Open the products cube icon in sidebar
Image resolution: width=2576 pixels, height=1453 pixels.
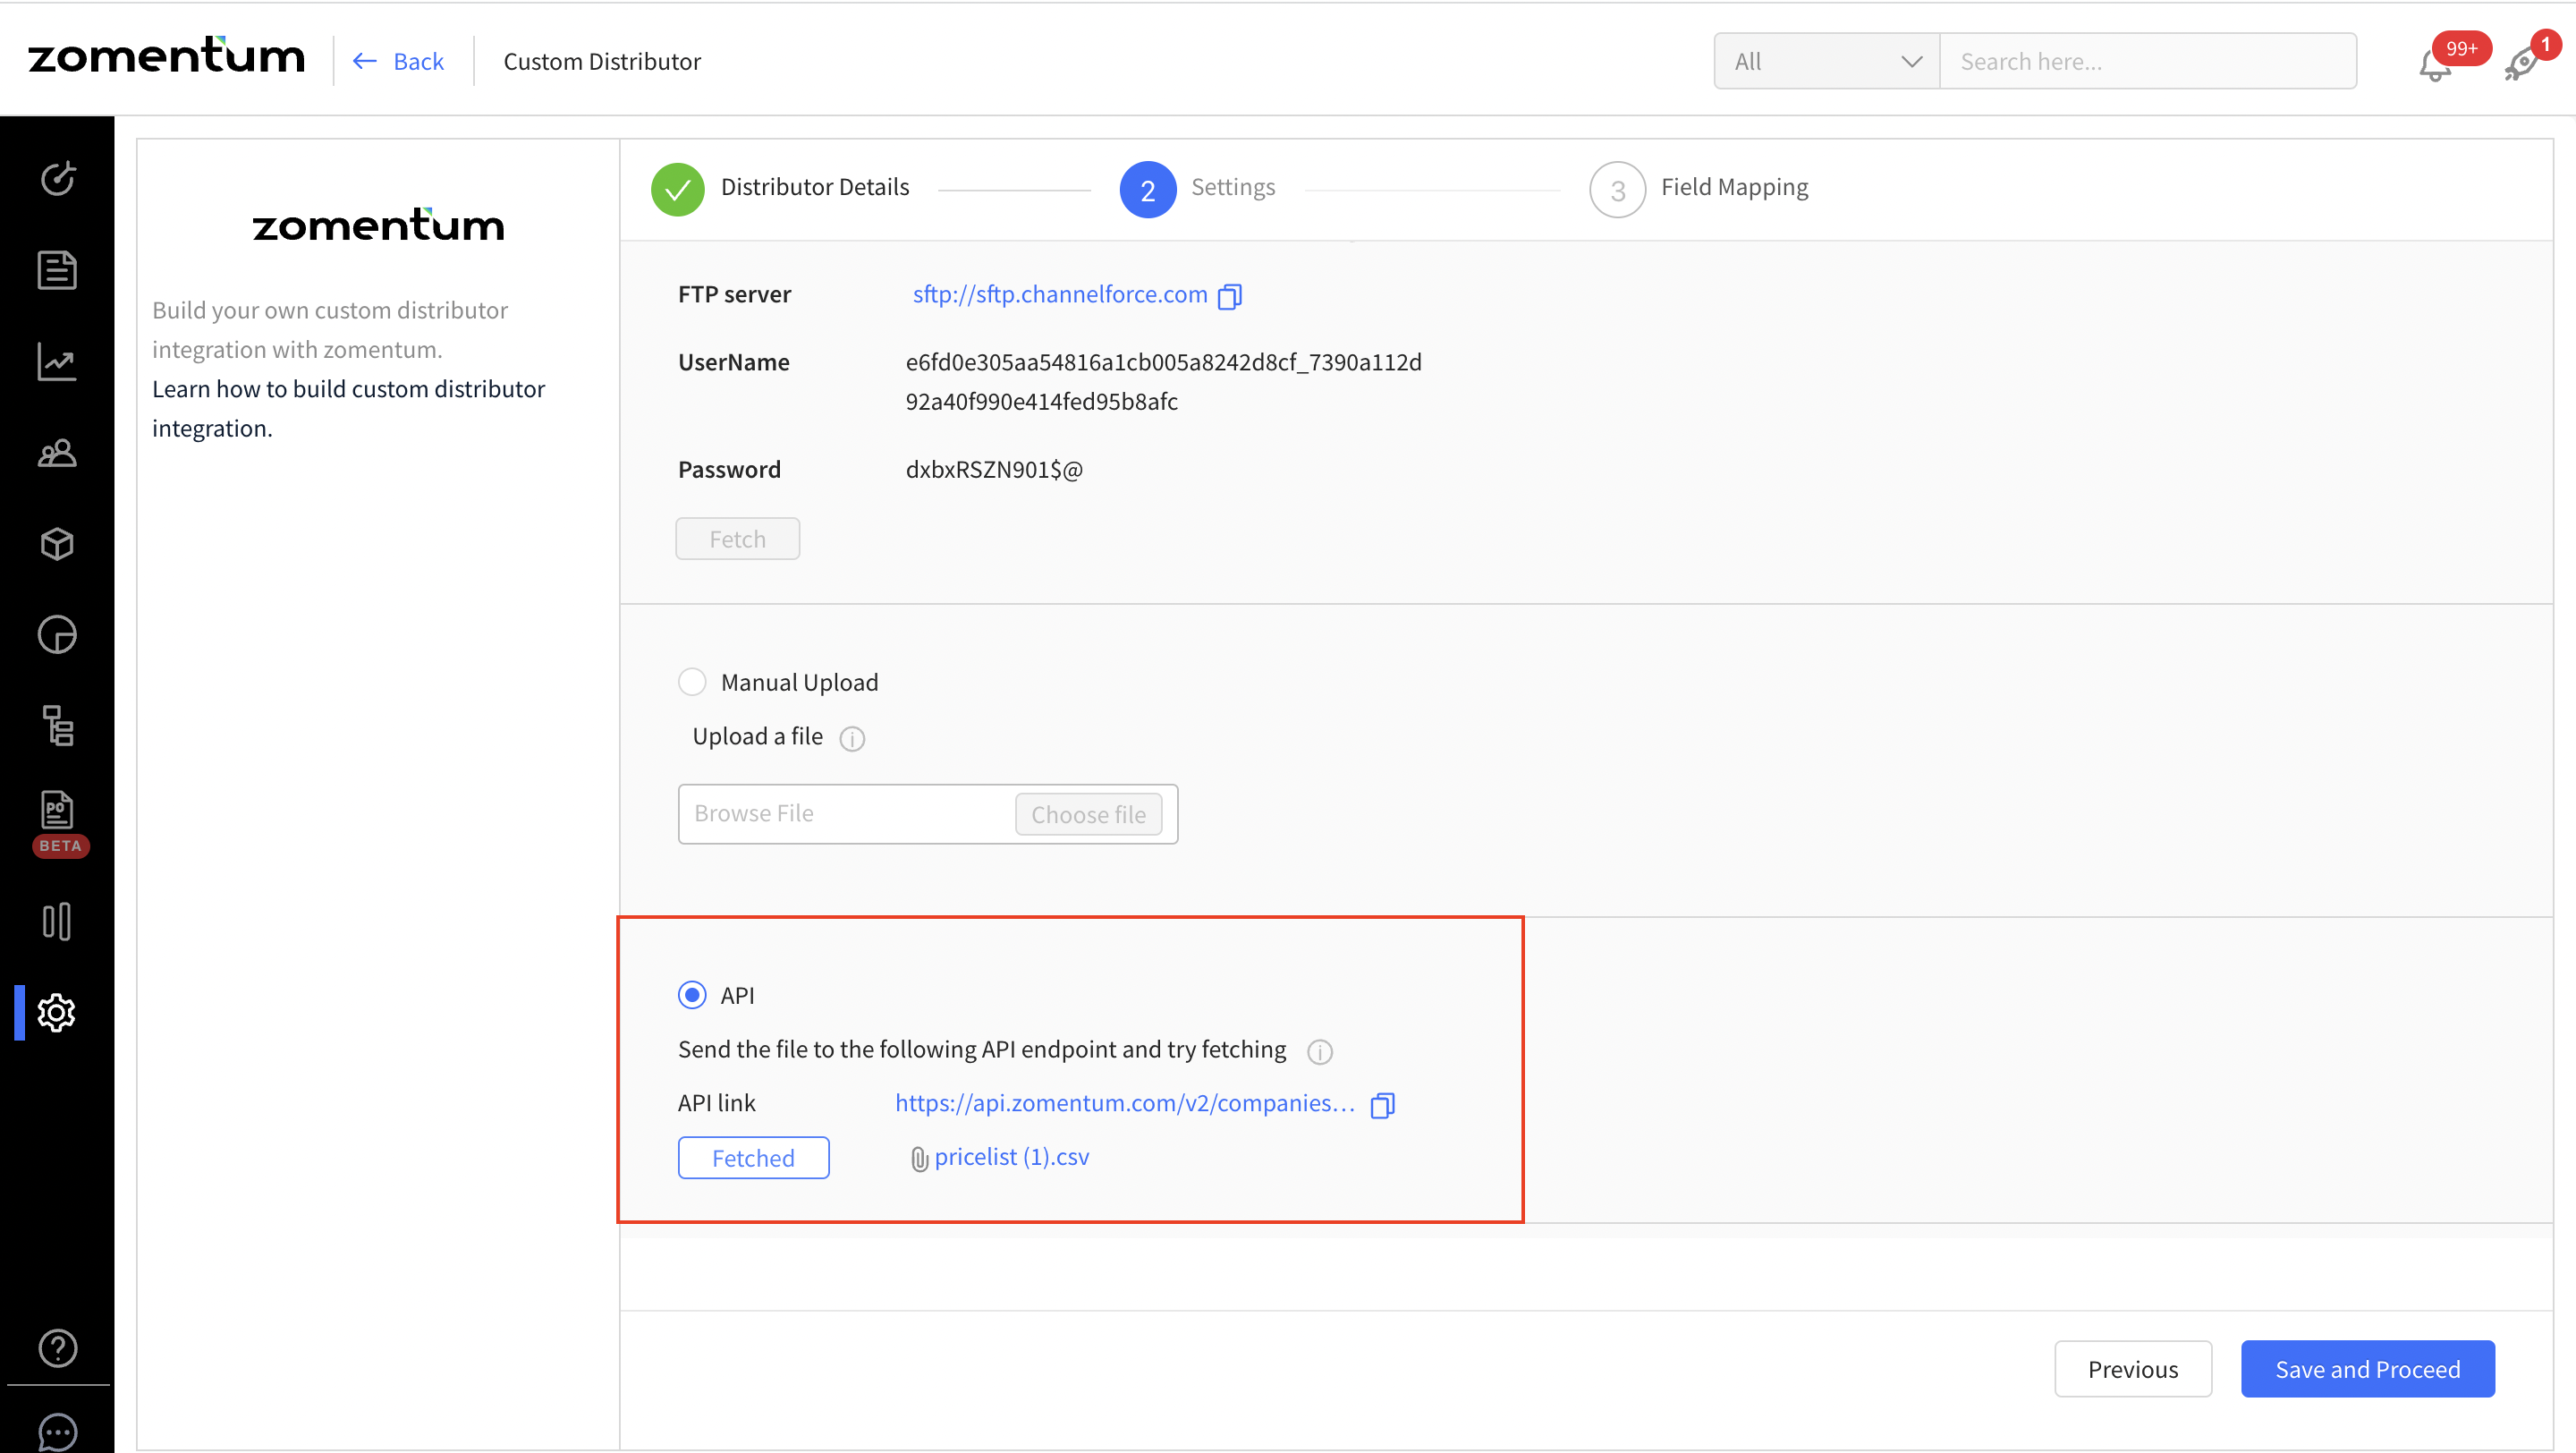[57, 544]
